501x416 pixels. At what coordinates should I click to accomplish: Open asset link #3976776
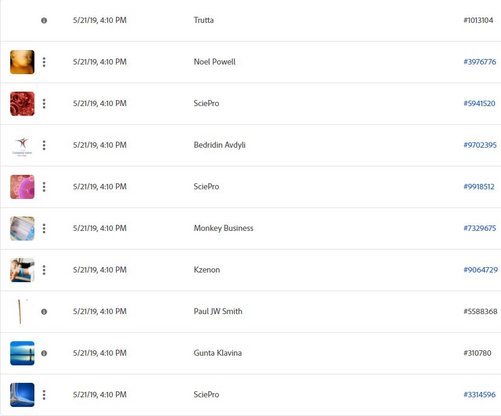480,62
